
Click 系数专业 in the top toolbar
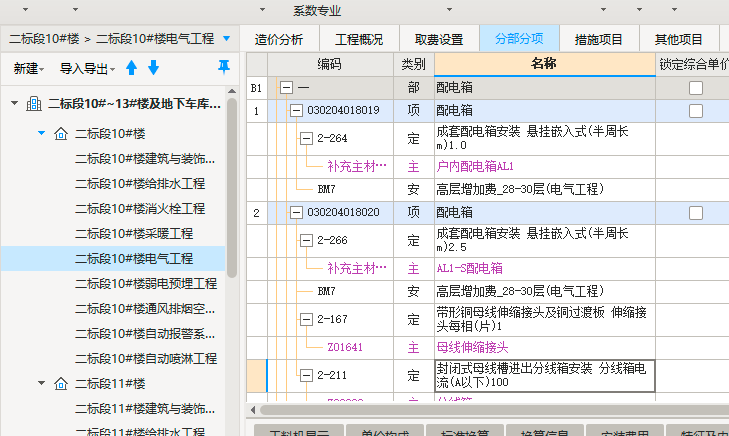317,11
